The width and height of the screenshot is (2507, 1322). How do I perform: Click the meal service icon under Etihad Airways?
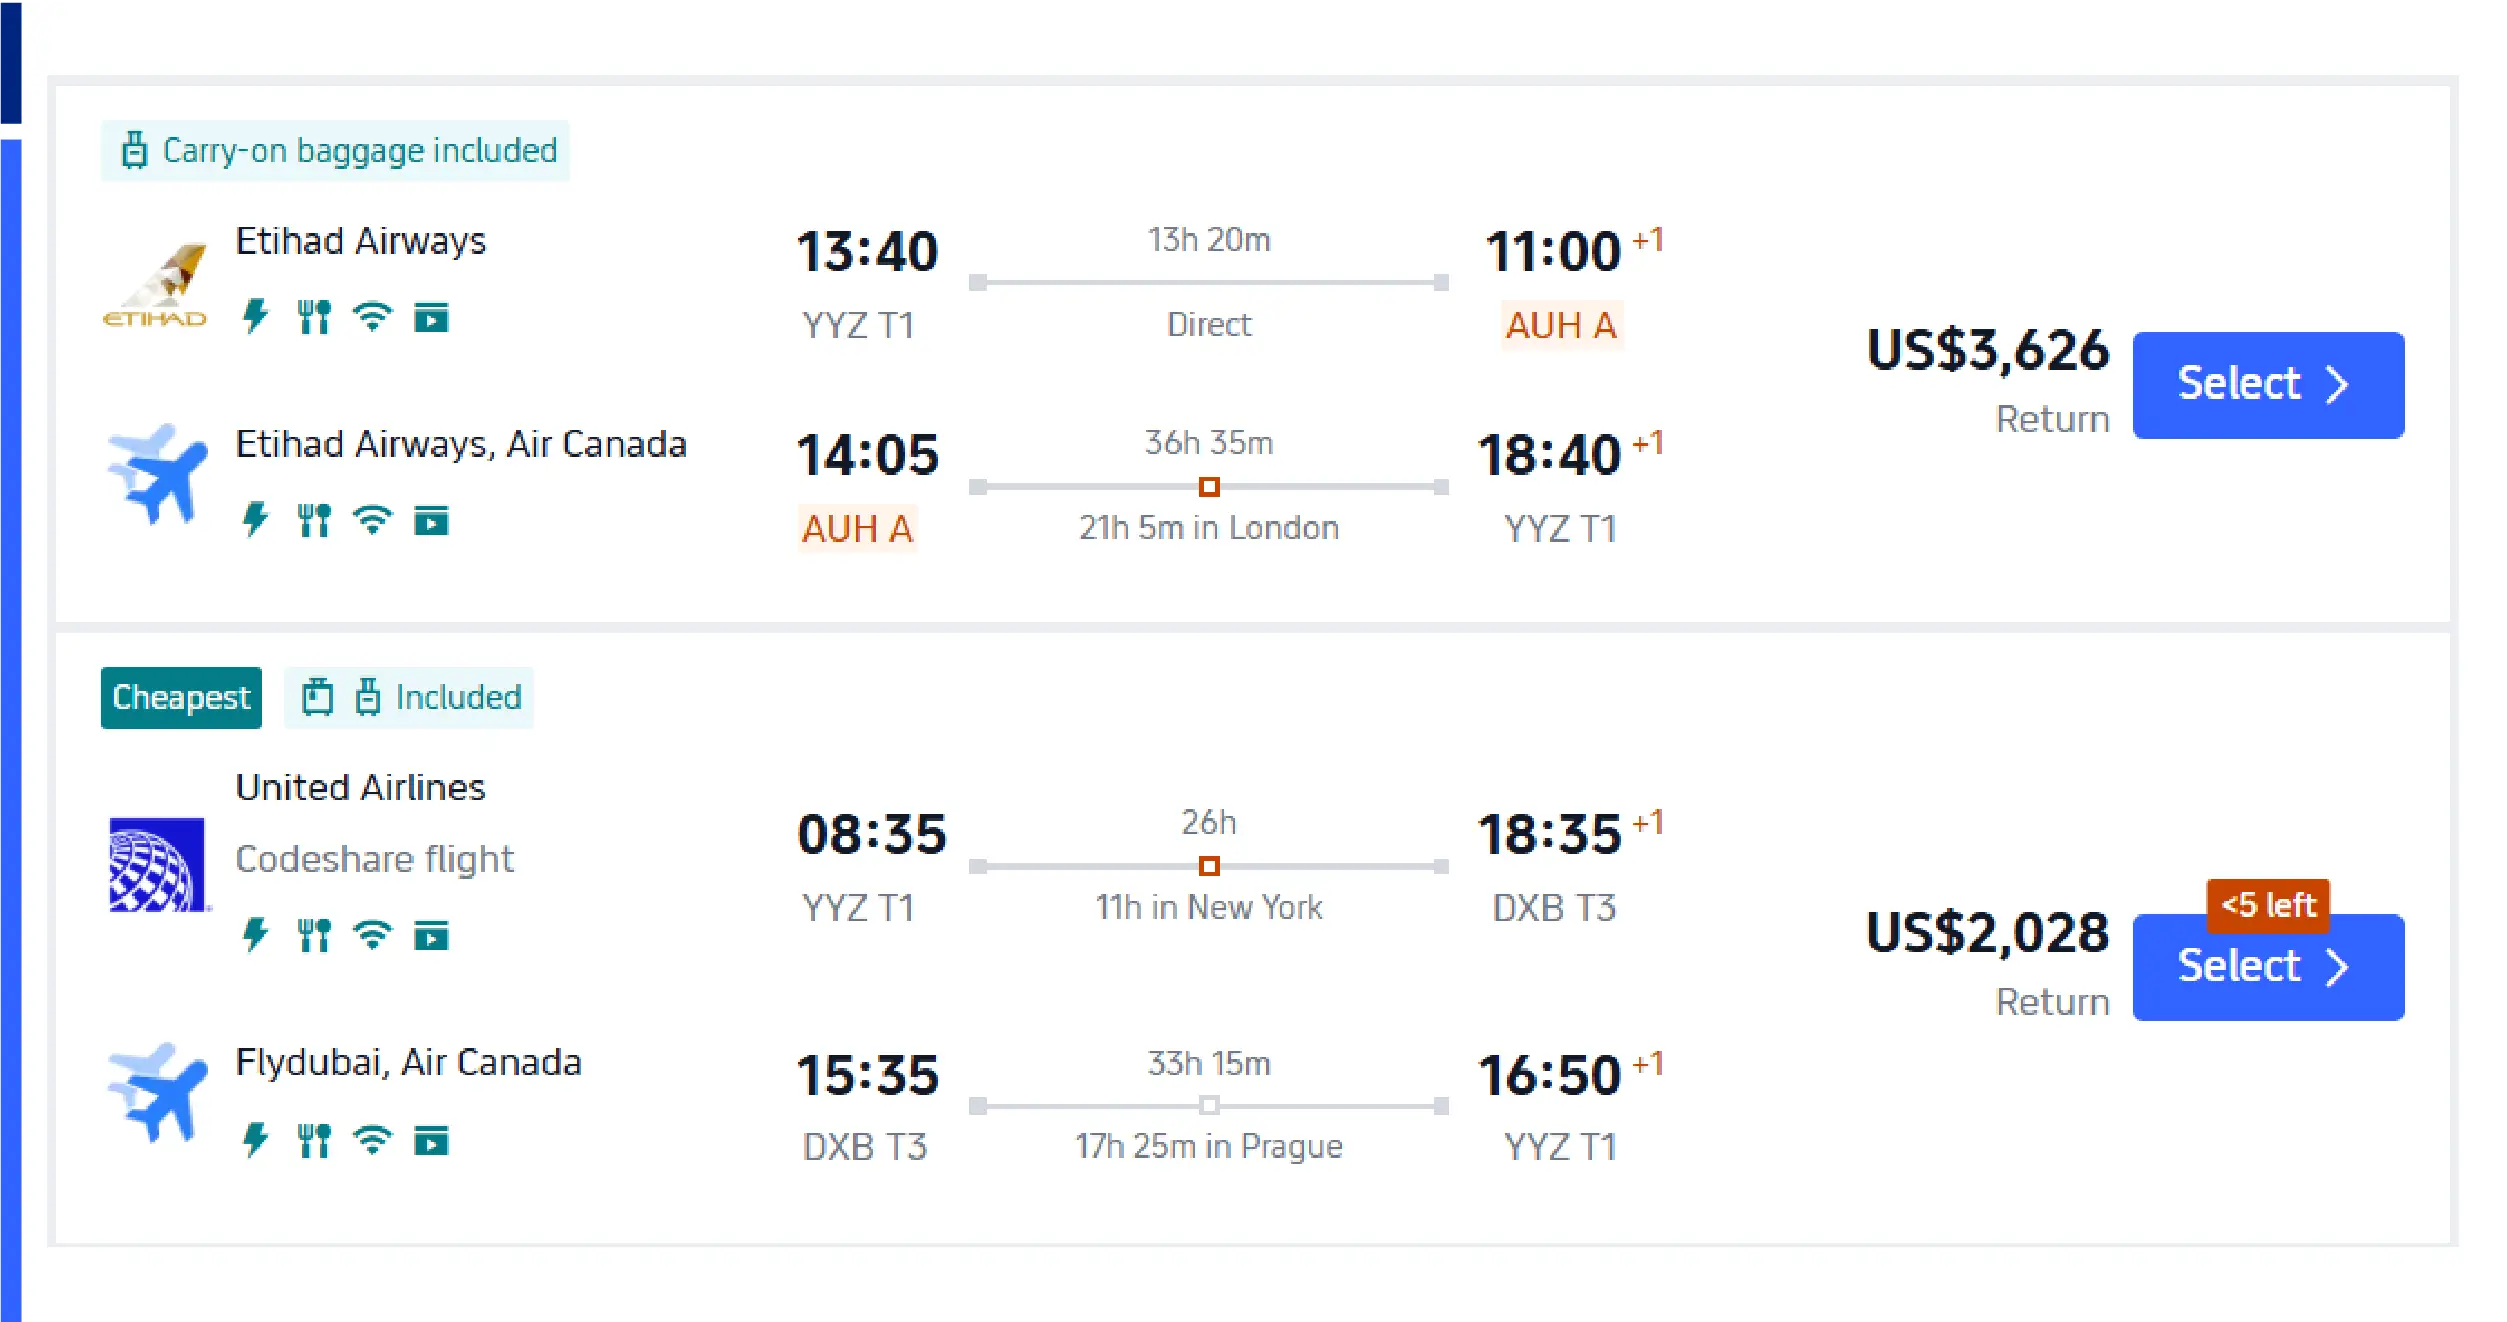point(313,317)
